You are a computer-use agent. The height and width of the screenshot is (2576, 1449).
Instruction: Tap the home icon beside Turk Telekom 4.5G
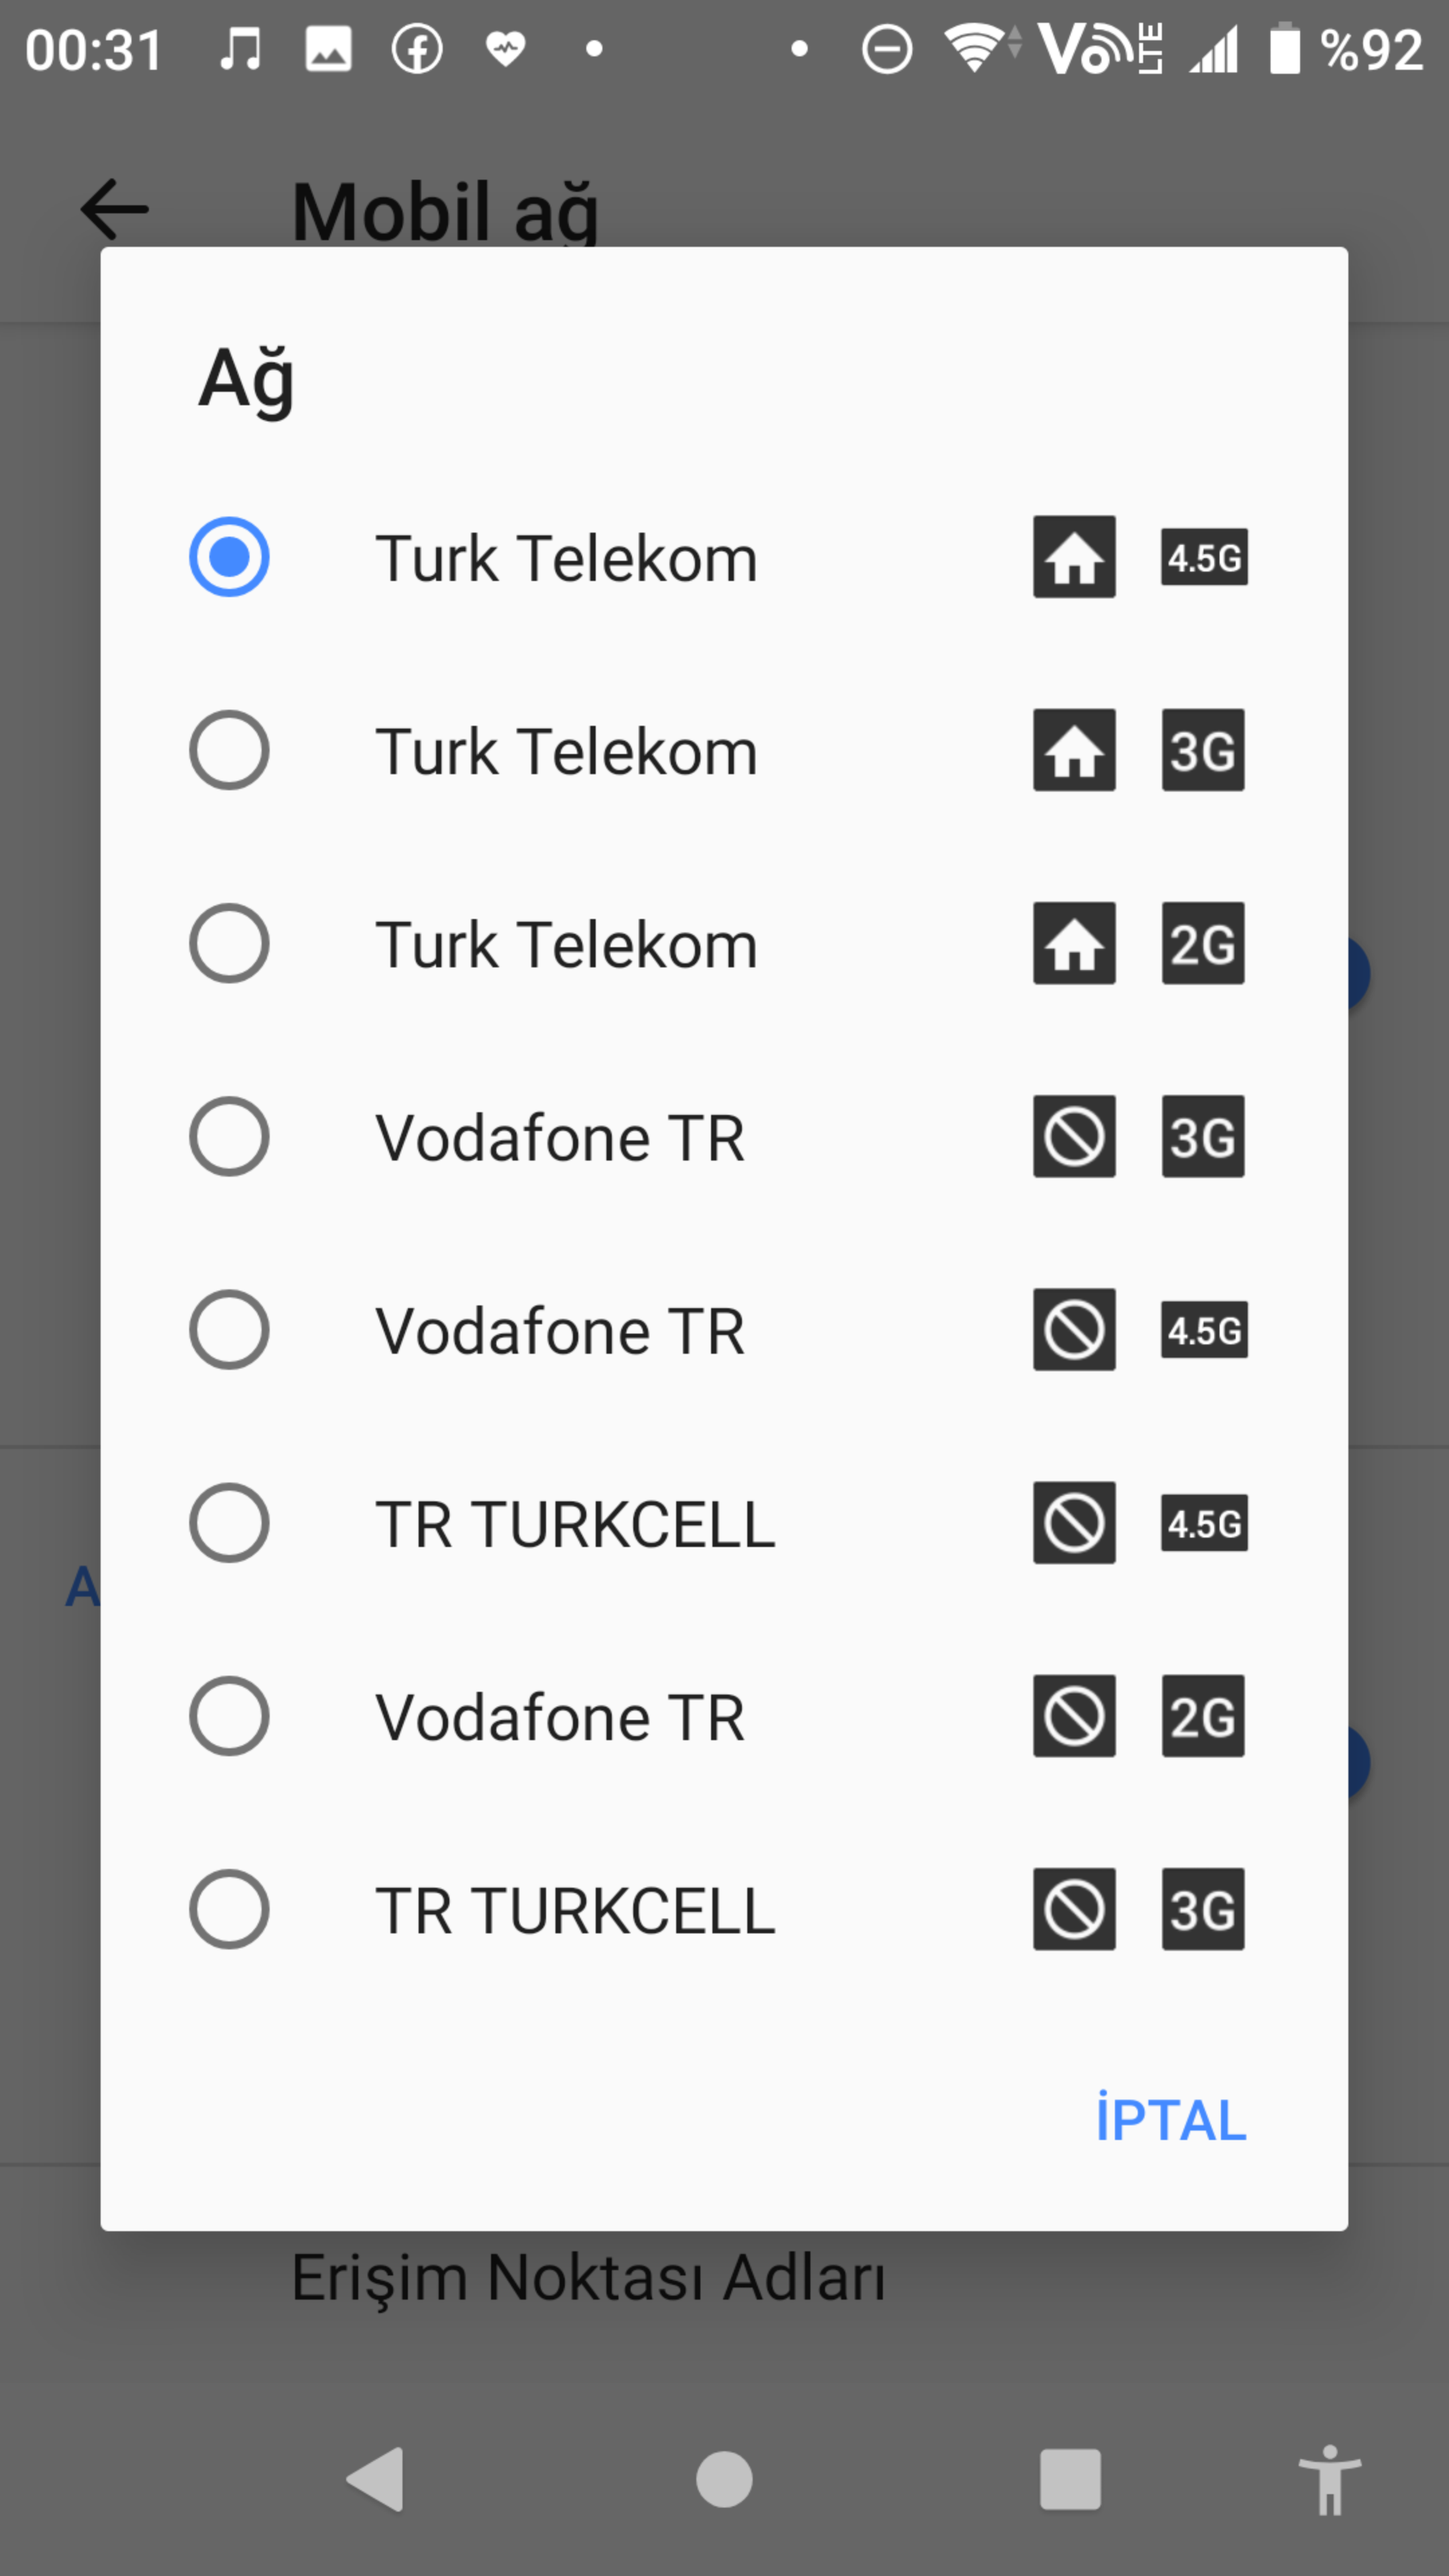click(x=1074, y=557)
